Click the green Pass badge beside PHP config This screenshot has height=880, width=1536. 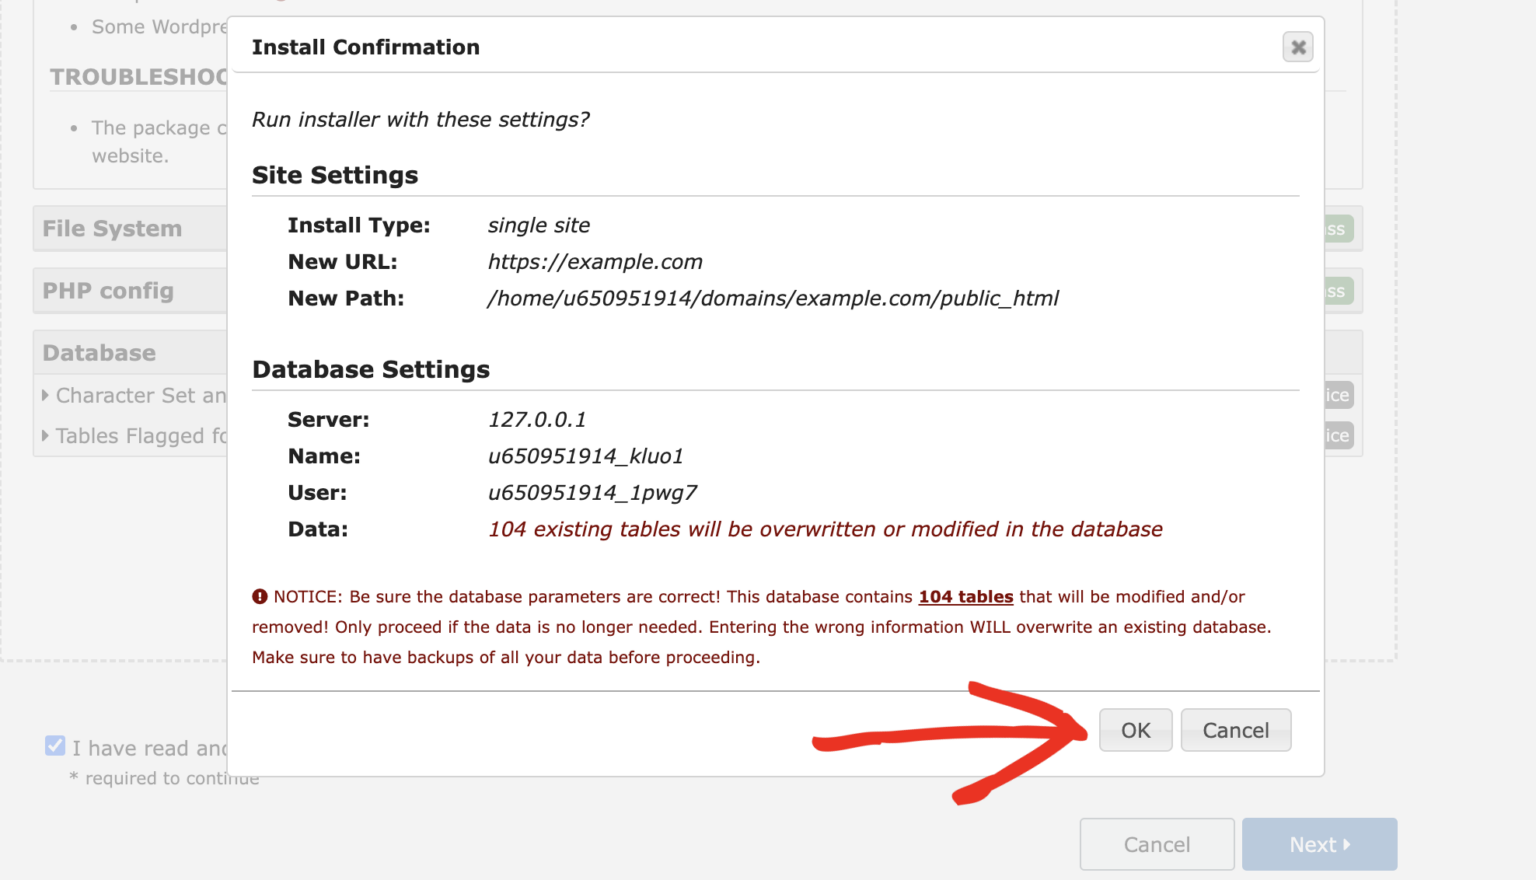(x=1334, y=290)
